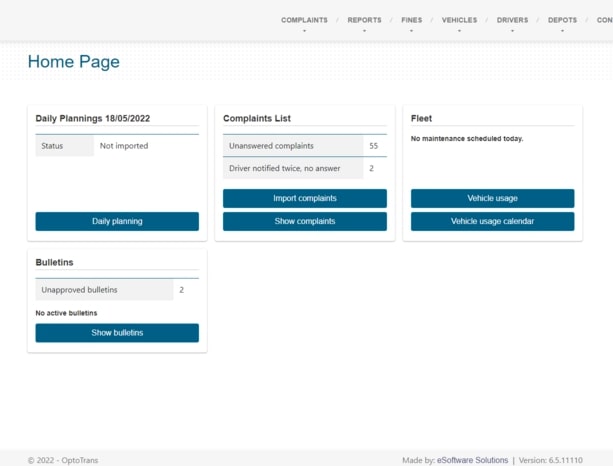Click the Daily planning button

[117, 221]
